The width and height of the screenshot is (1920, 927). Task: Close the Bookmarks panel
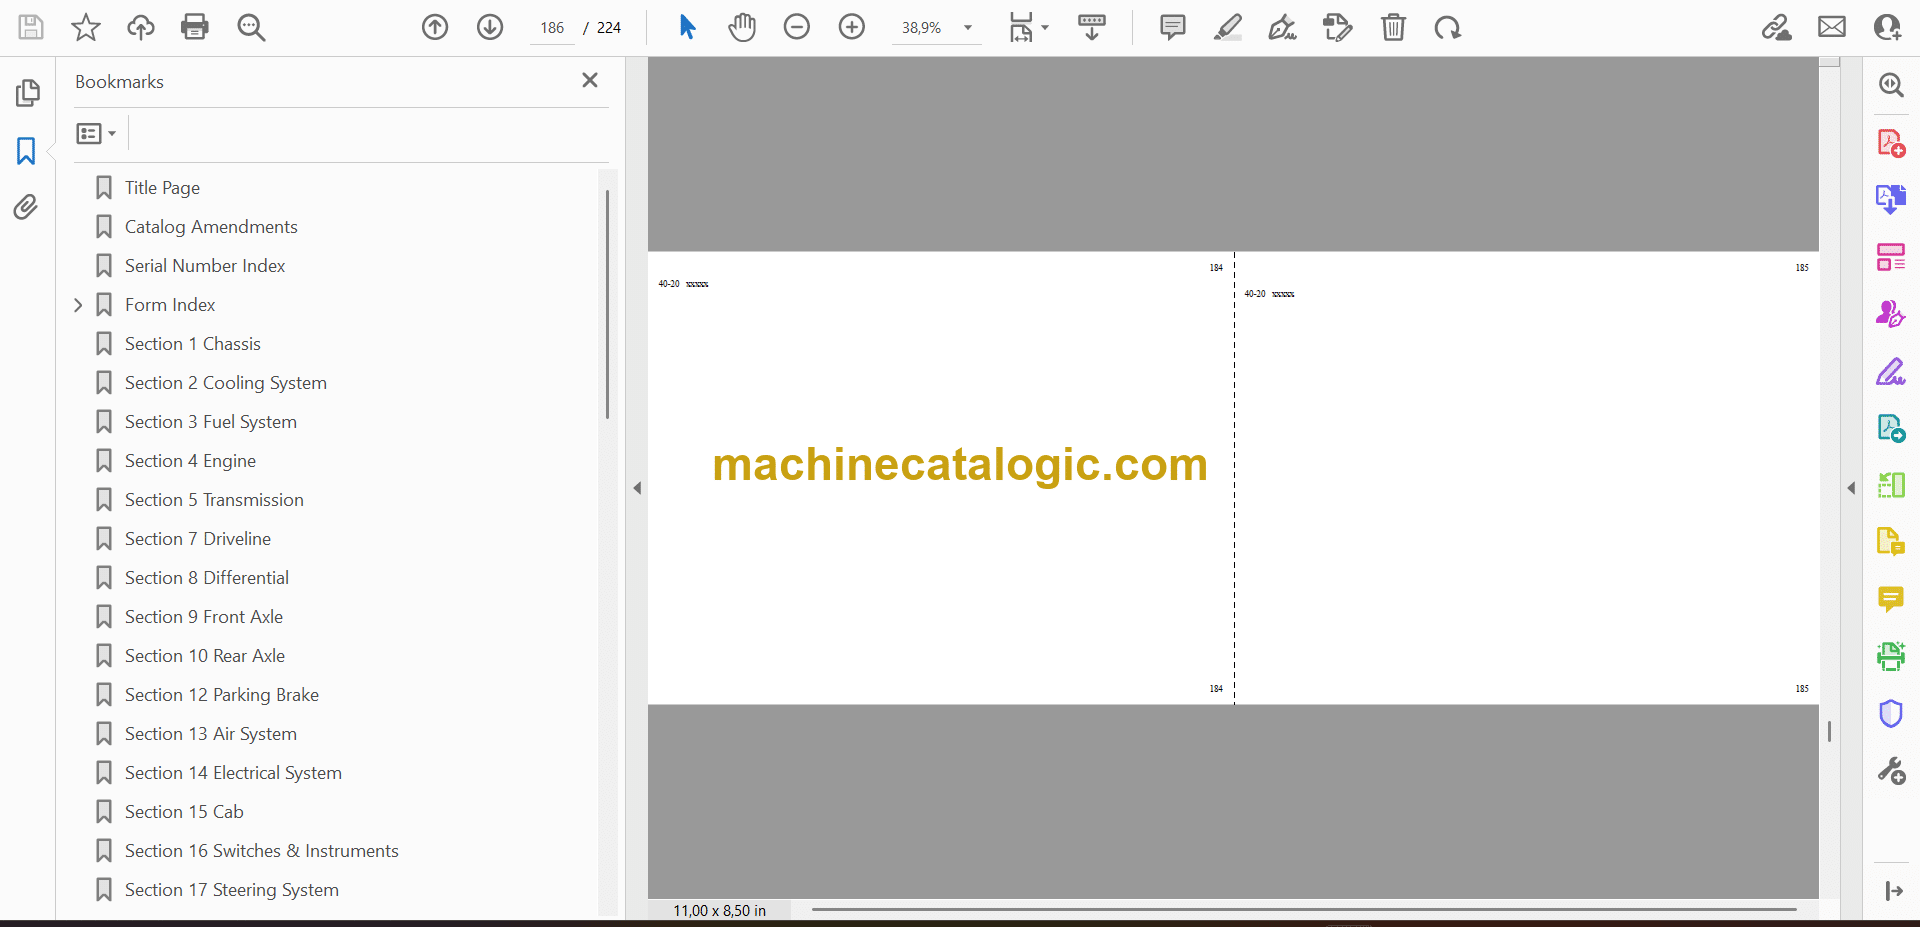pyautogui.click(x=590, y=80)
